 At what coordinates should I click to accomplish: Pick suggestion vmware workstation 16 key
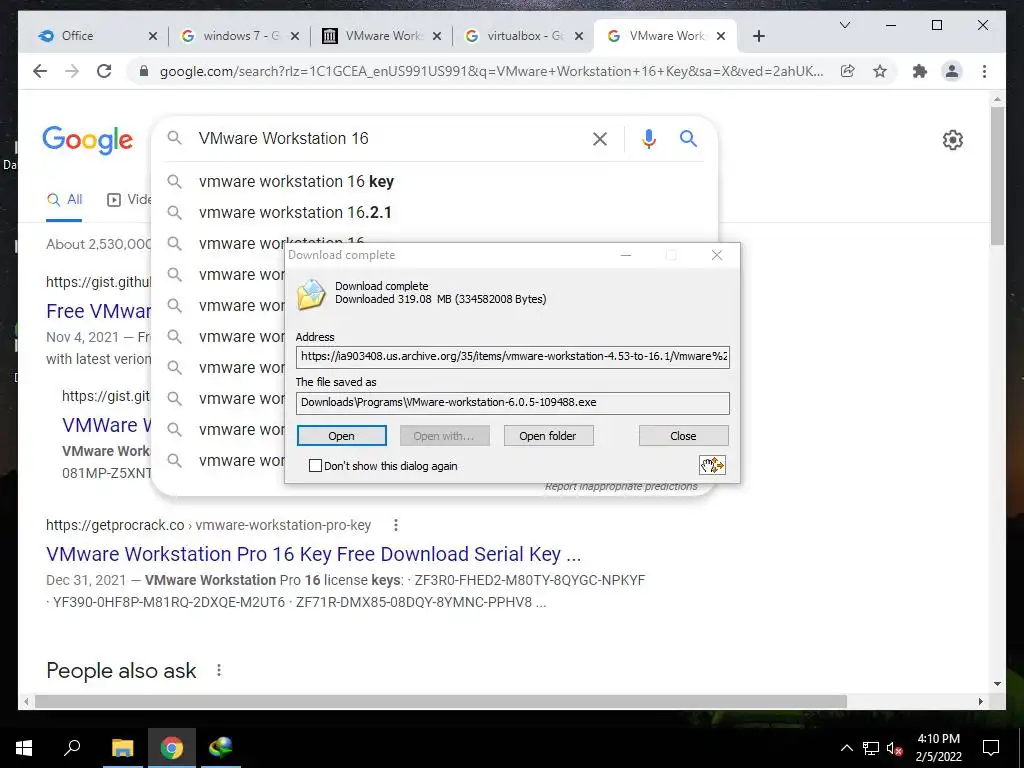pyautogui.click(x=434, y=181)
